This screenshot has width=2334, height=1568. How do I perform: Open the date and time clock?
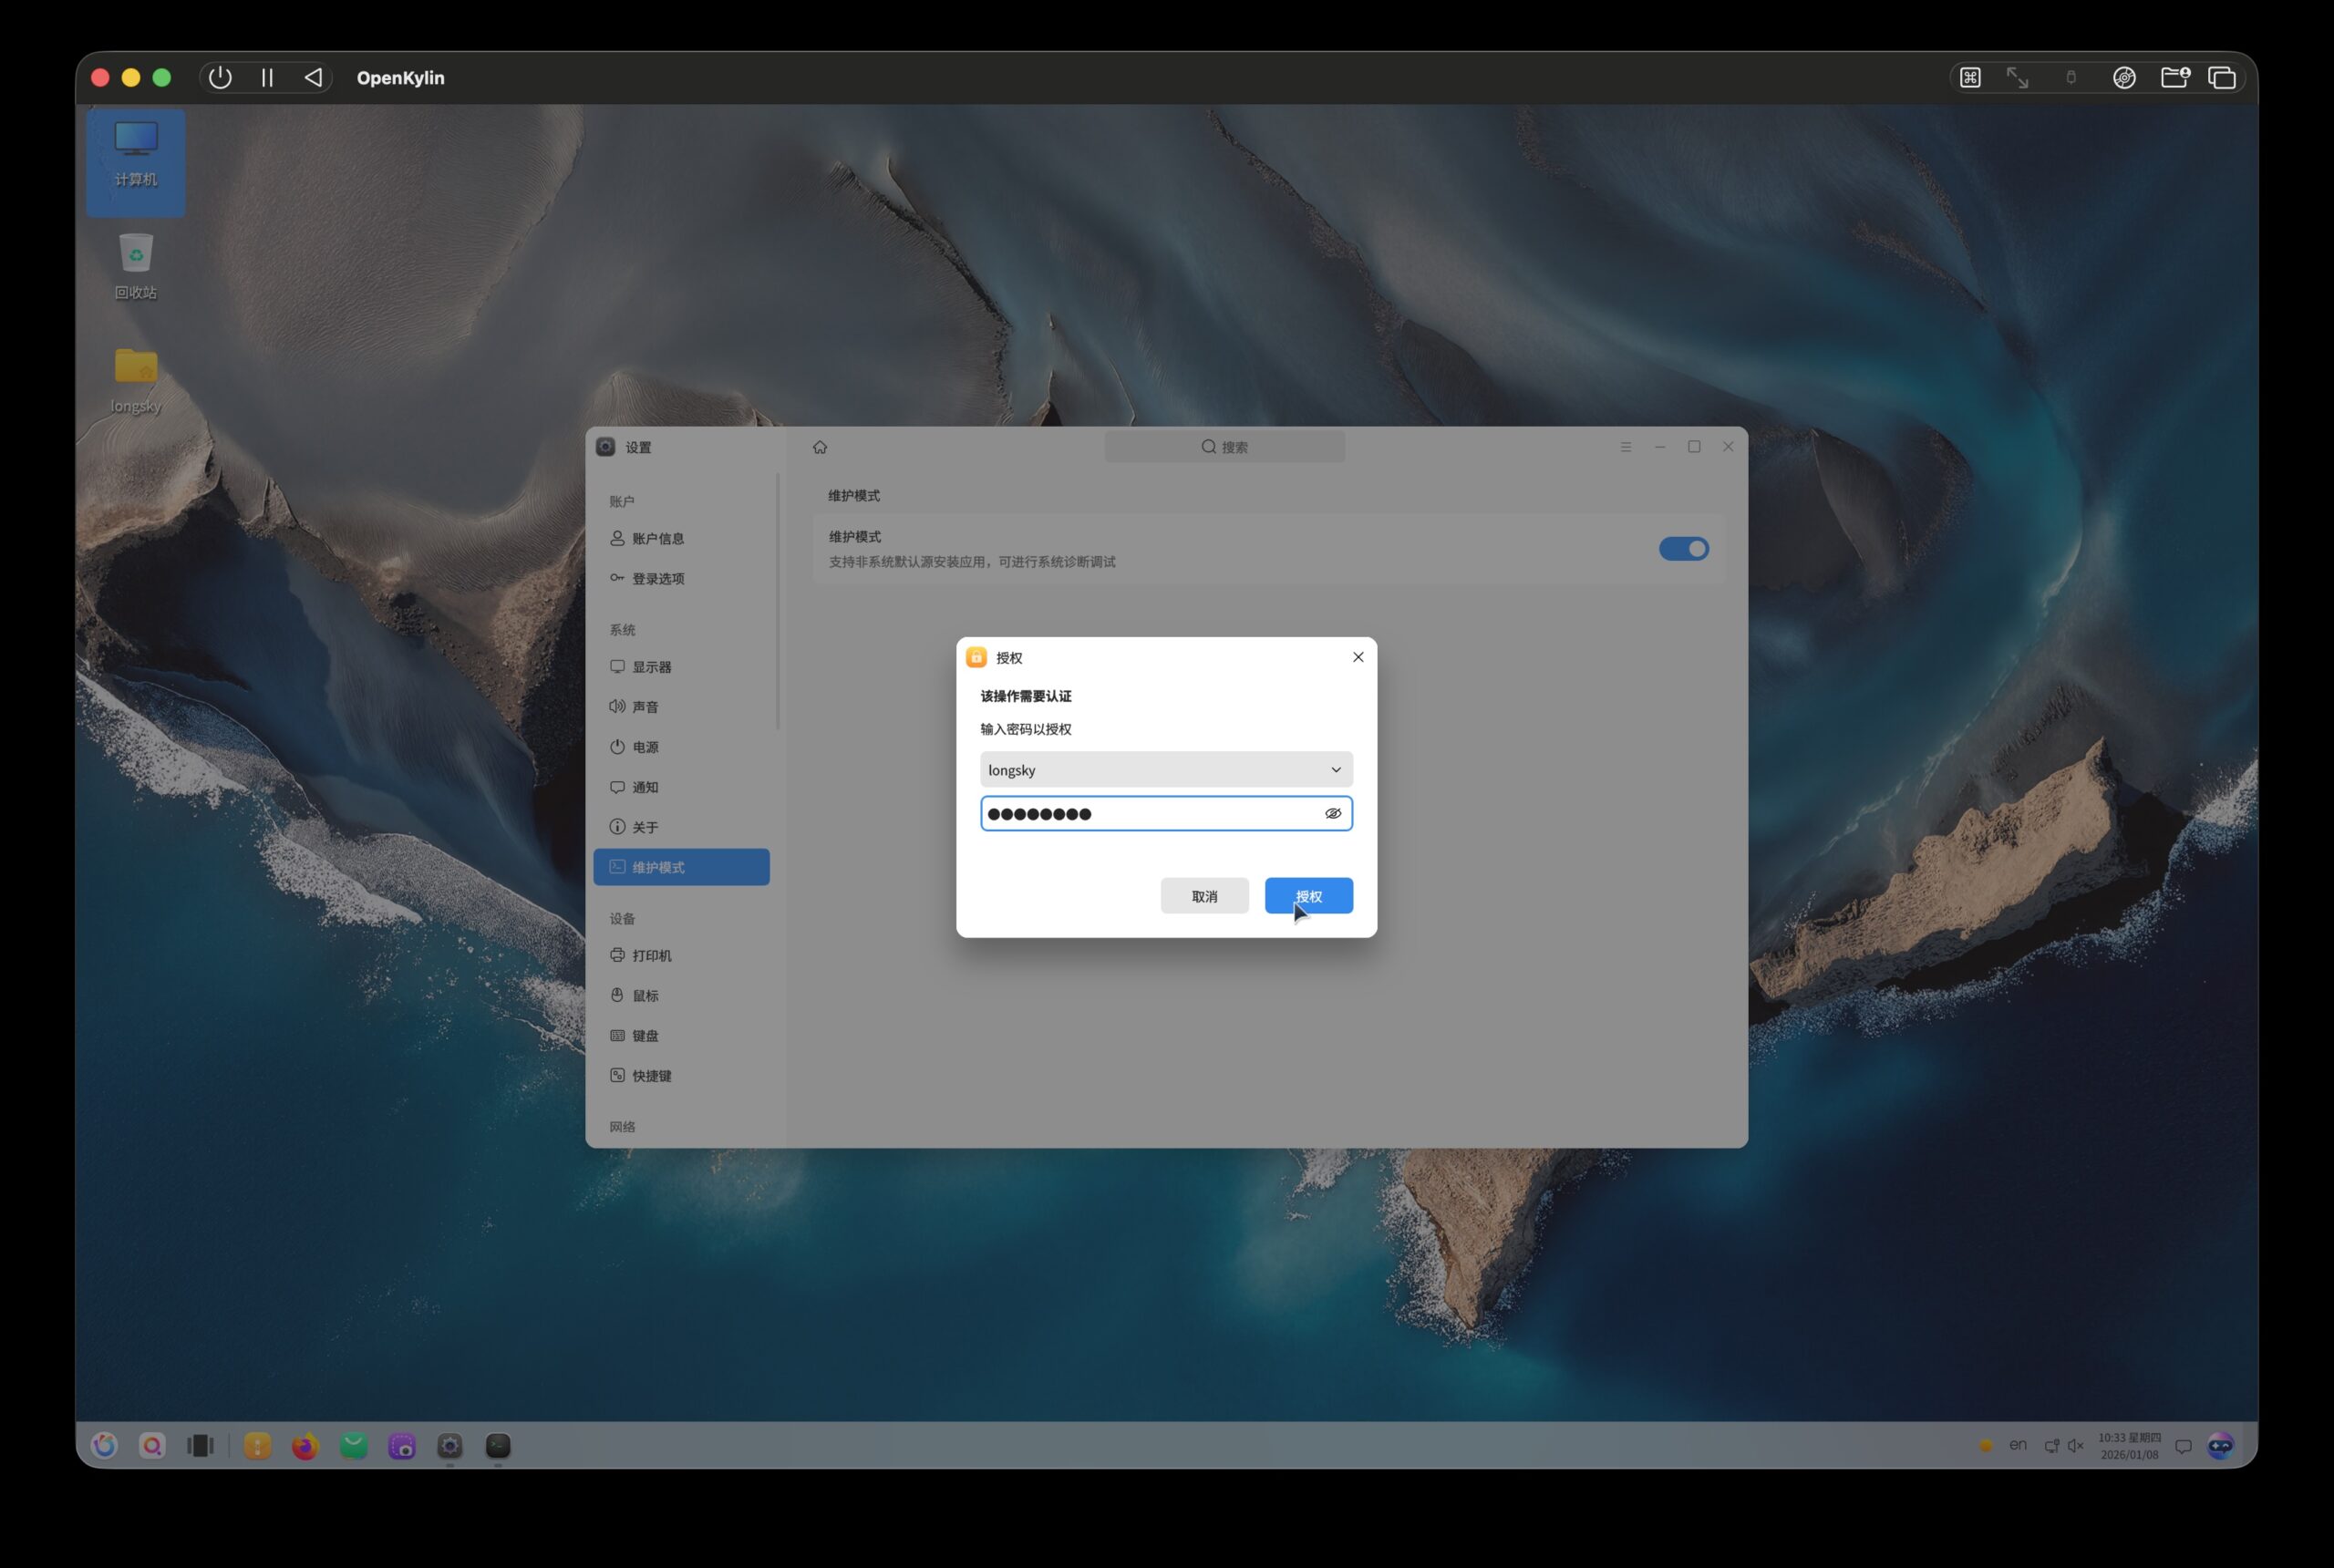coord(2129,1445)
